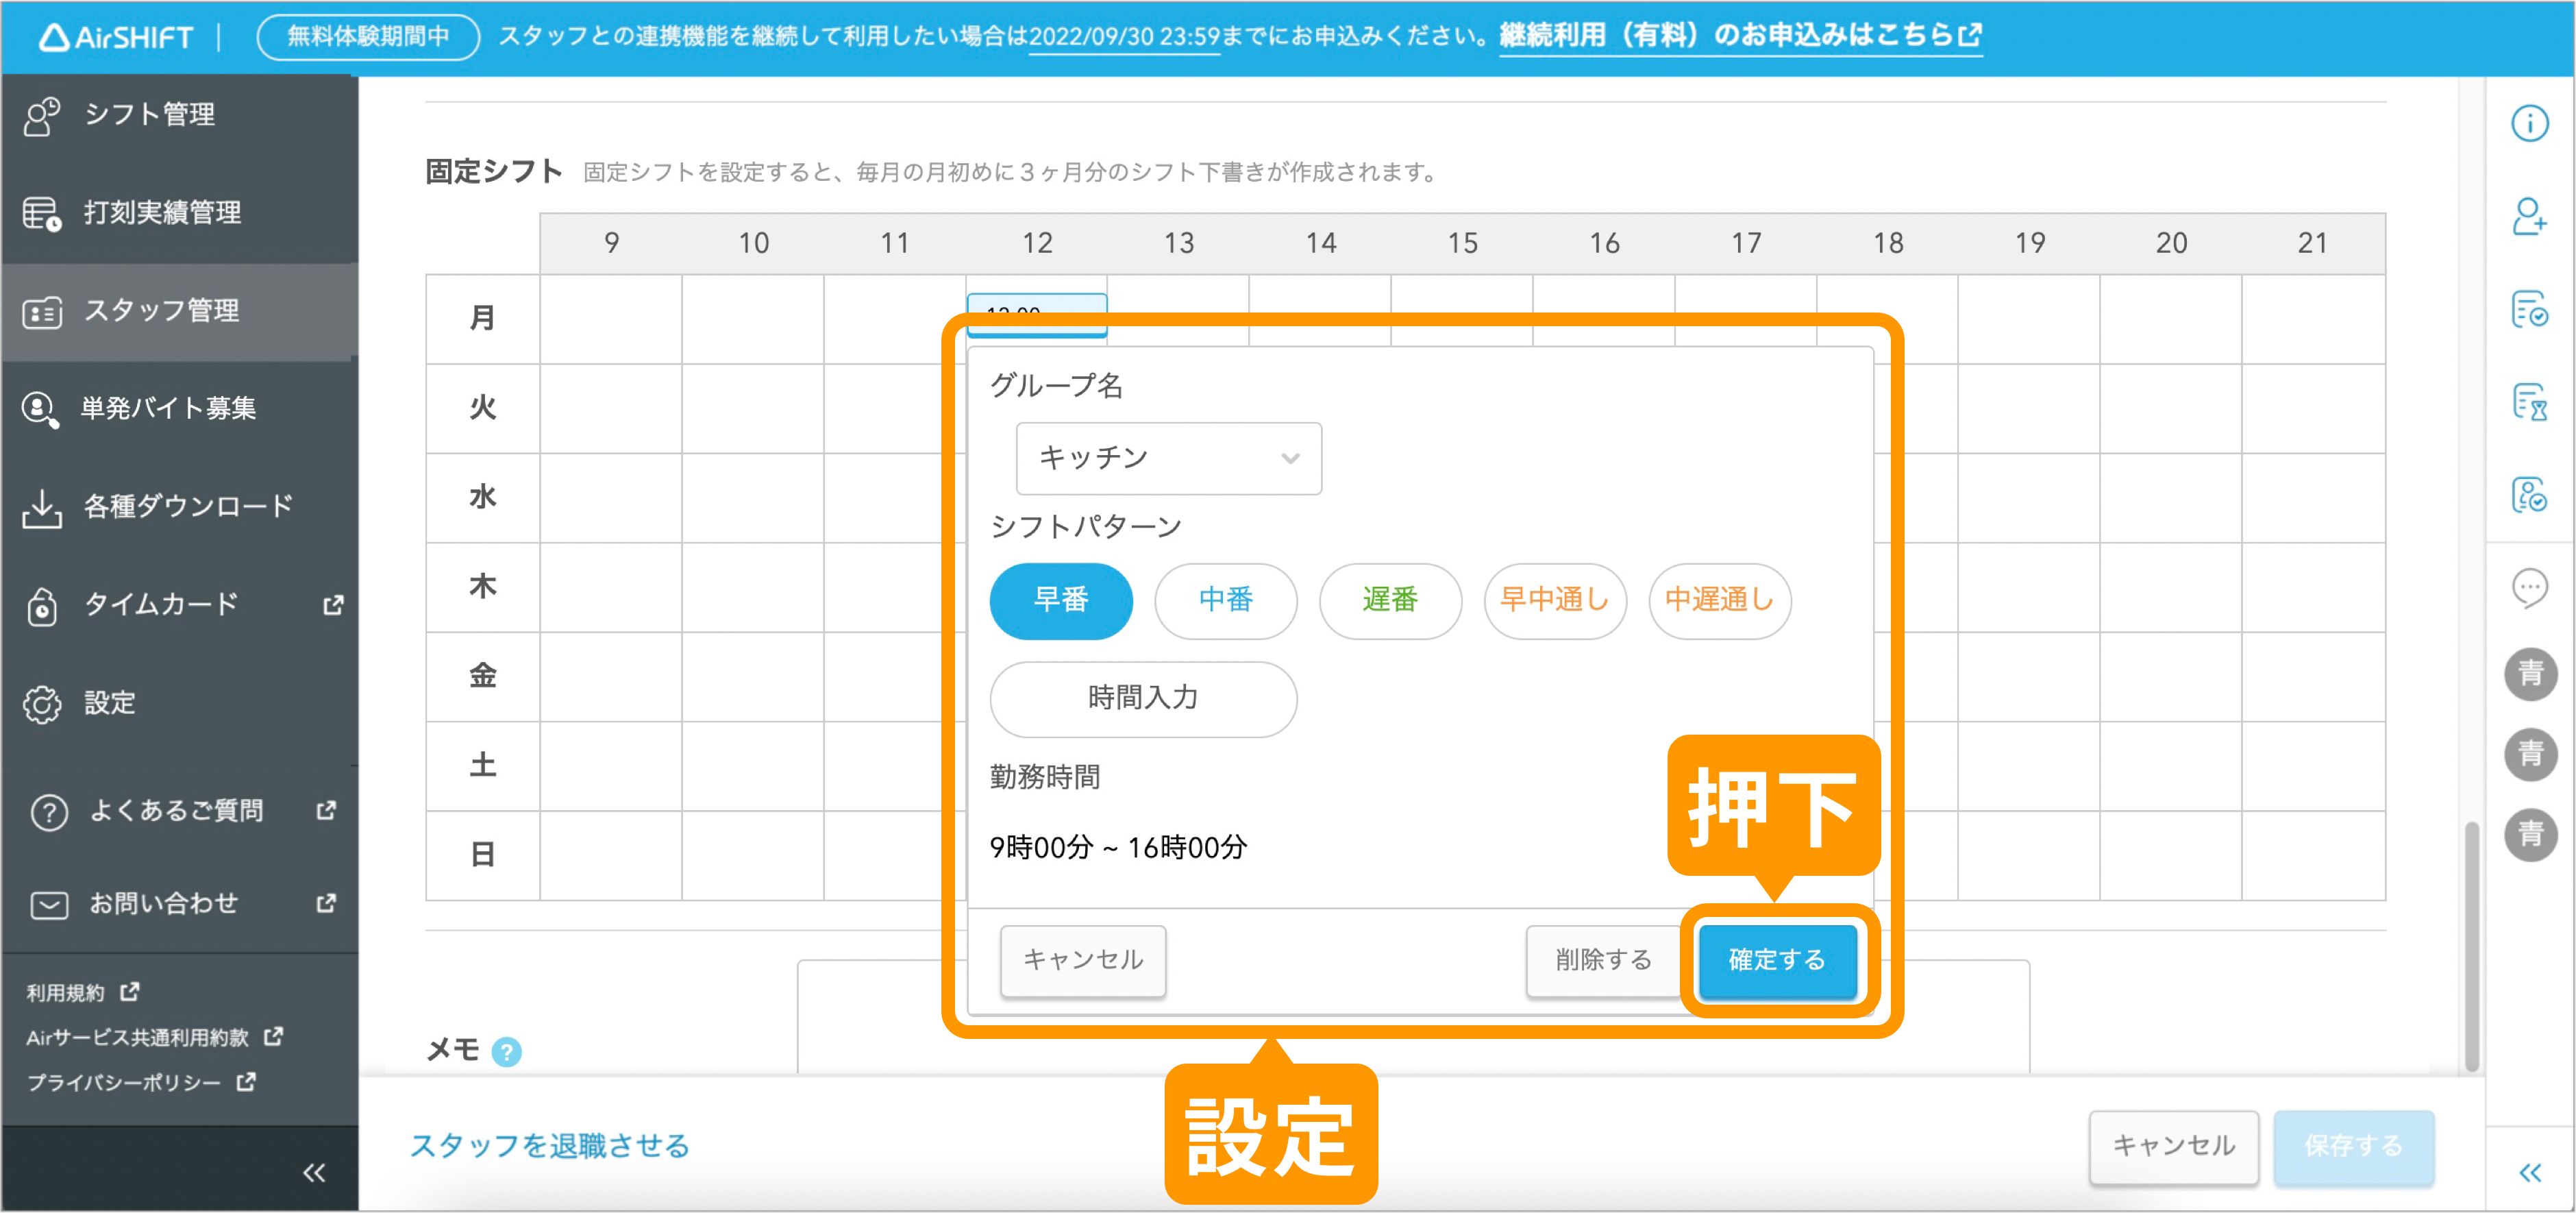Click the first 青 avatar circle

(2530, 673)
